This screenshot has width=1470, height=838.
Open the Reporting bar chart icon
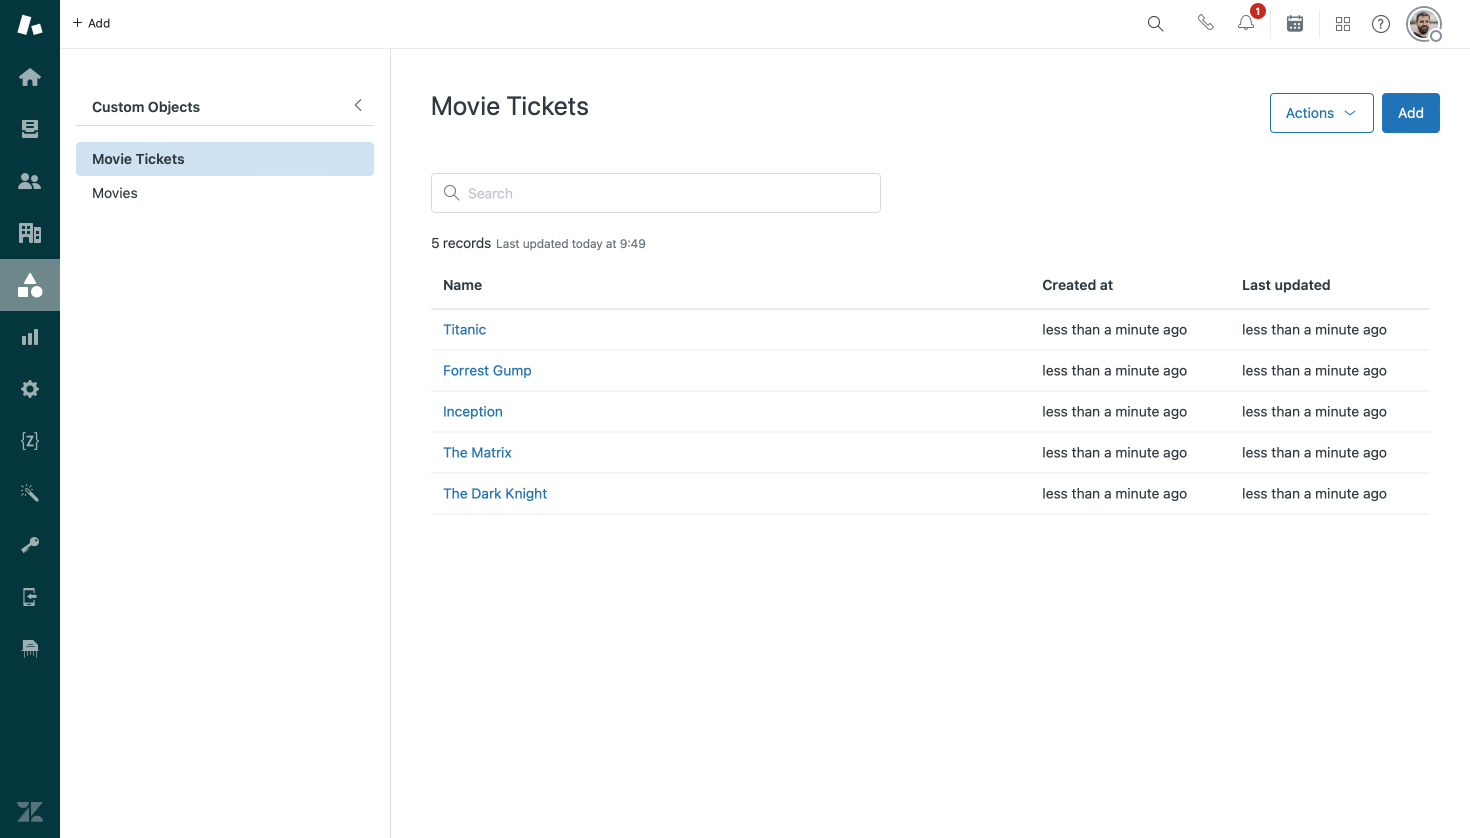tap(30, 337)
